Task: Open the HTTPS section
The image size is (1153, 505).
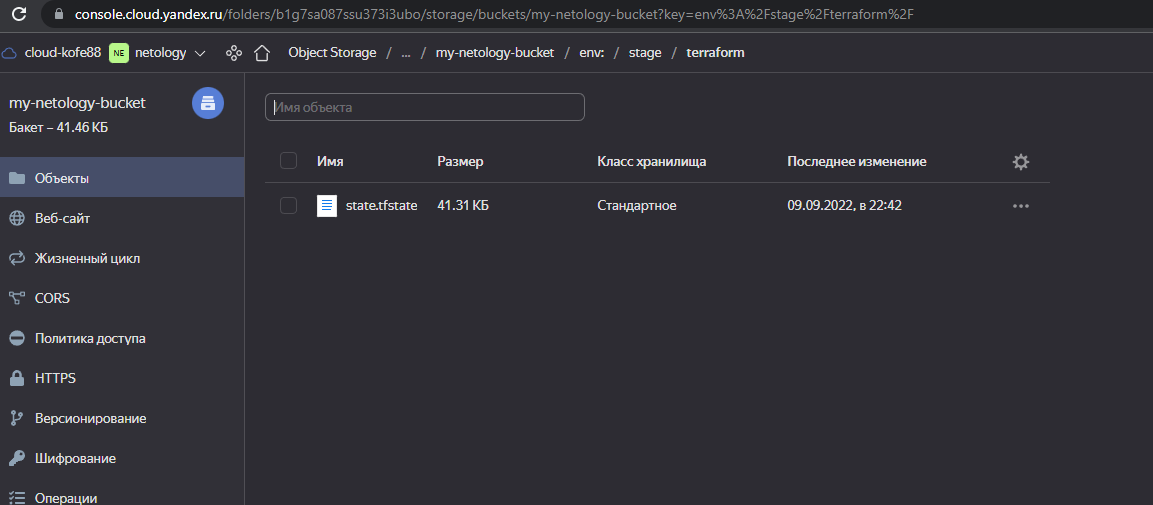Action: 122,379
